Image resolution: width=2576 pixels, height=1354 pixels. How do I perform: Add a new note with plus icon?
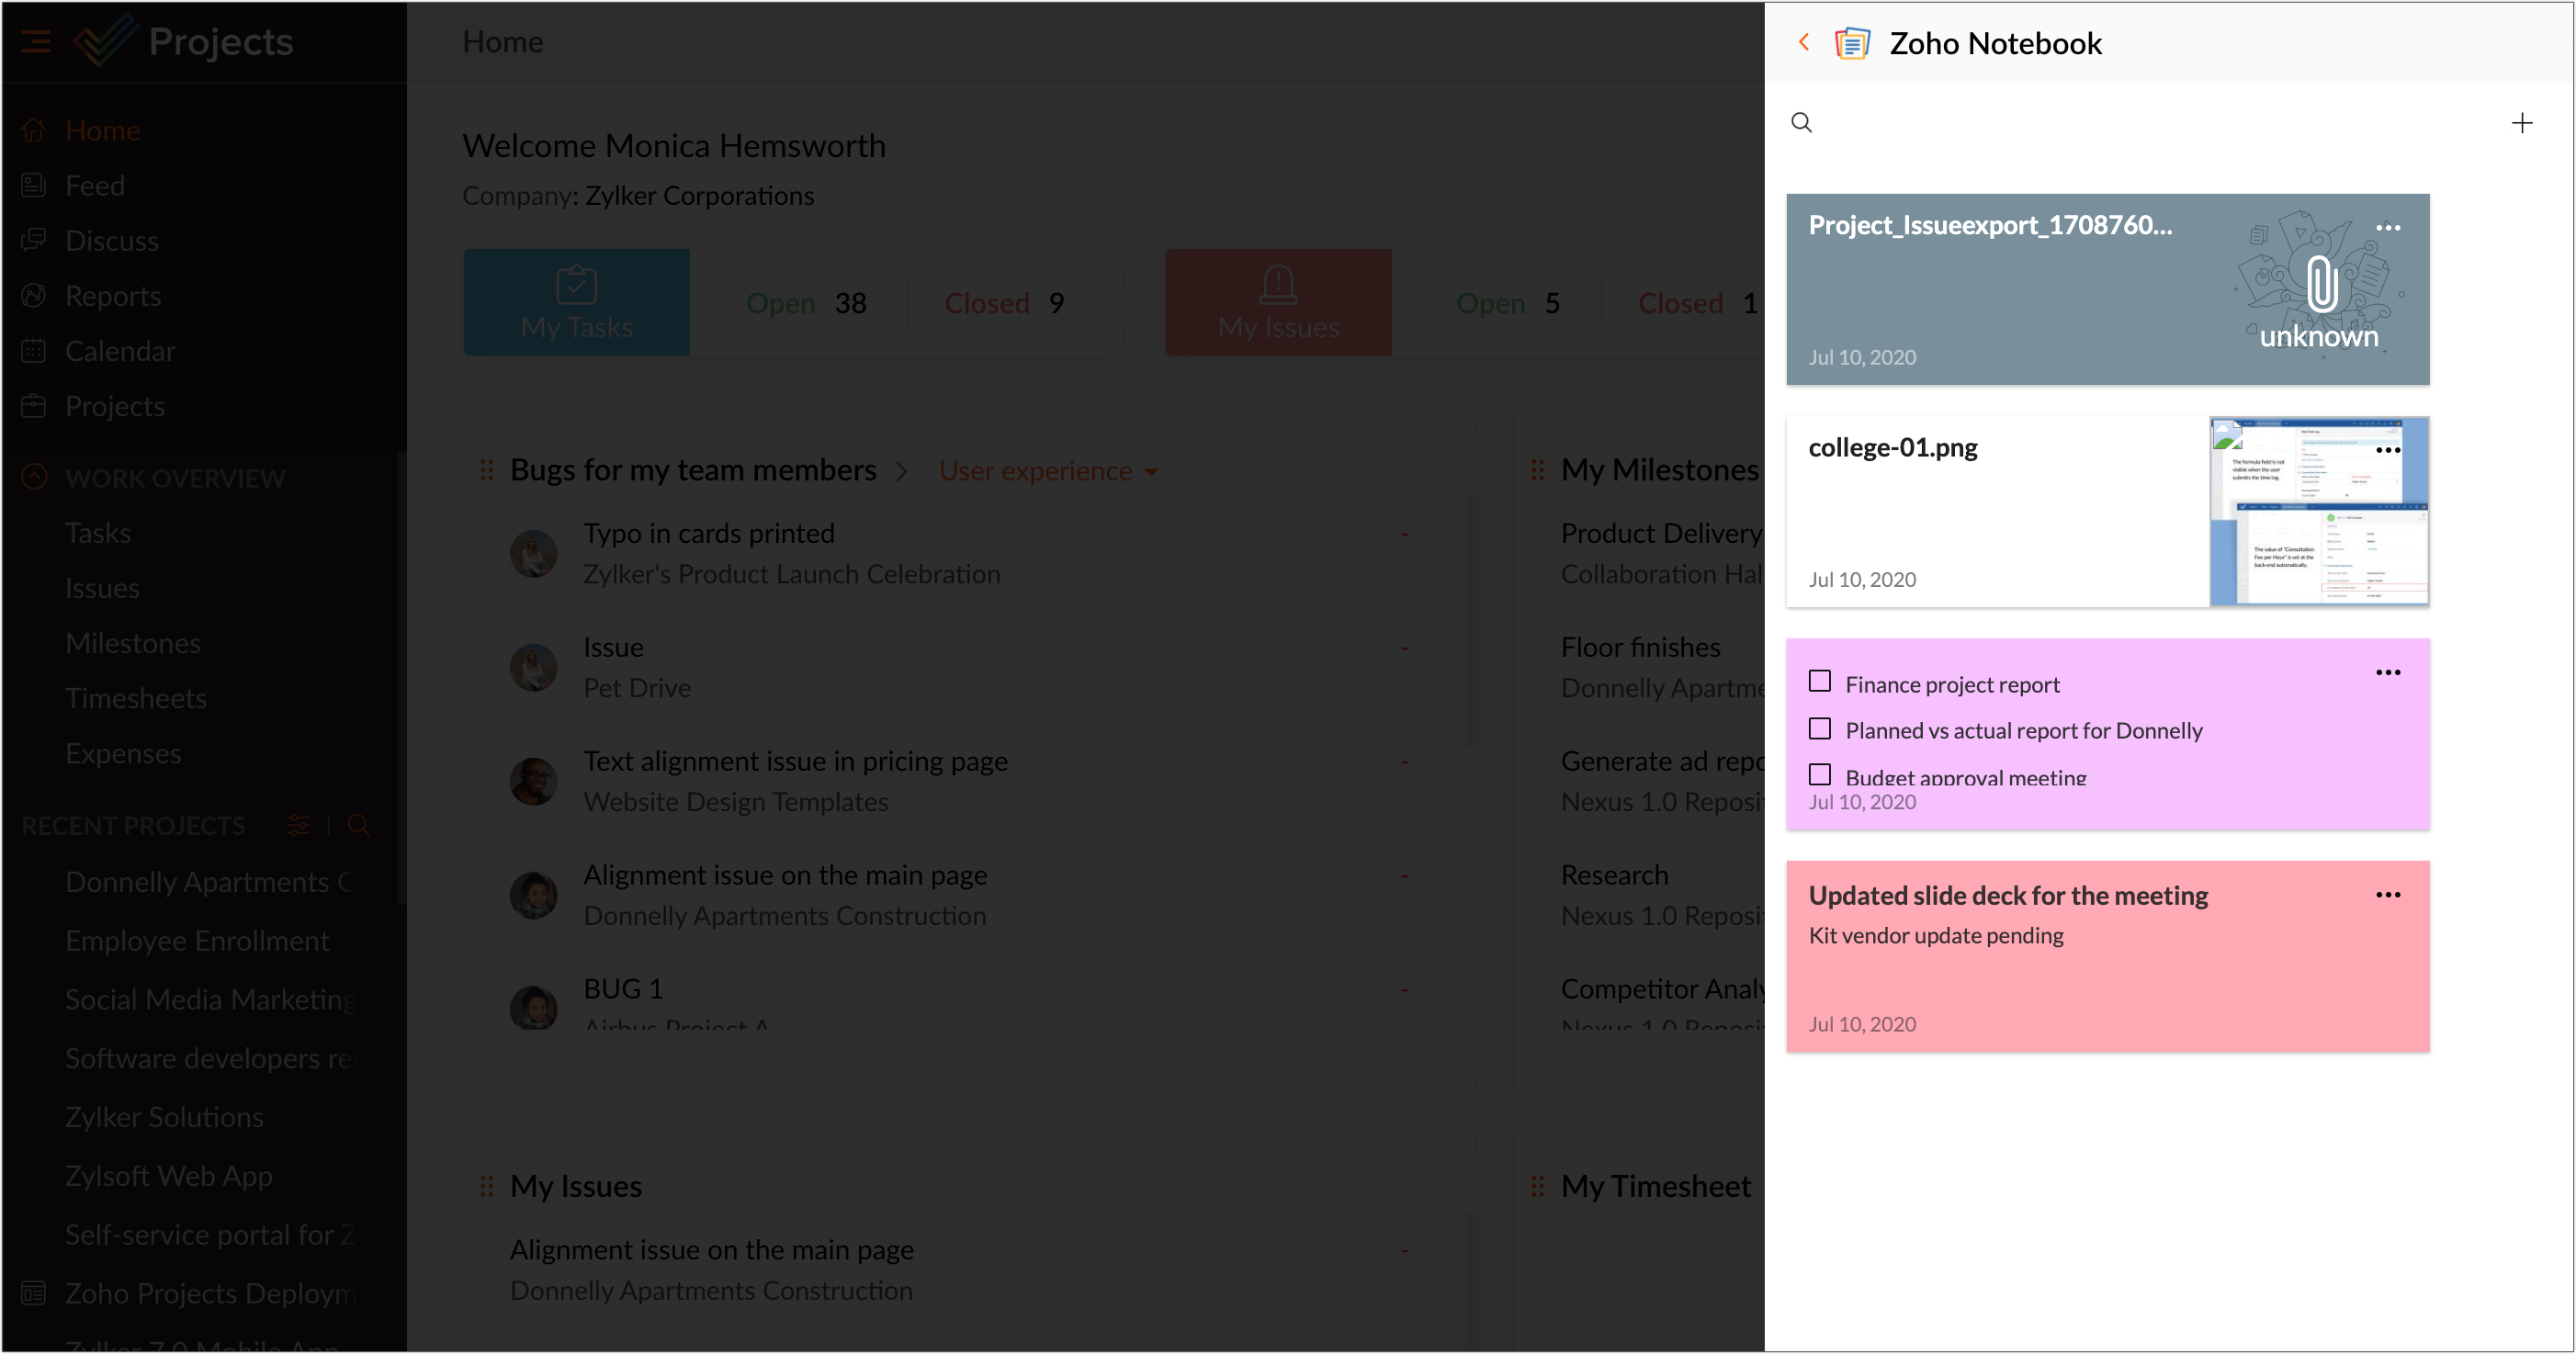(2521, 123)
